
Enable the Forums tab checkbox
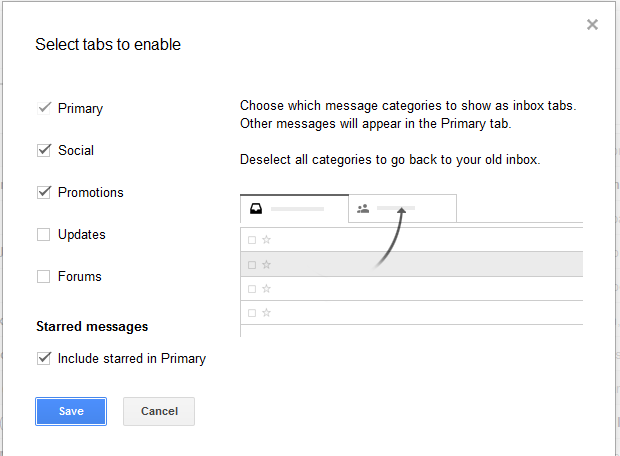(x=44, y=276)
